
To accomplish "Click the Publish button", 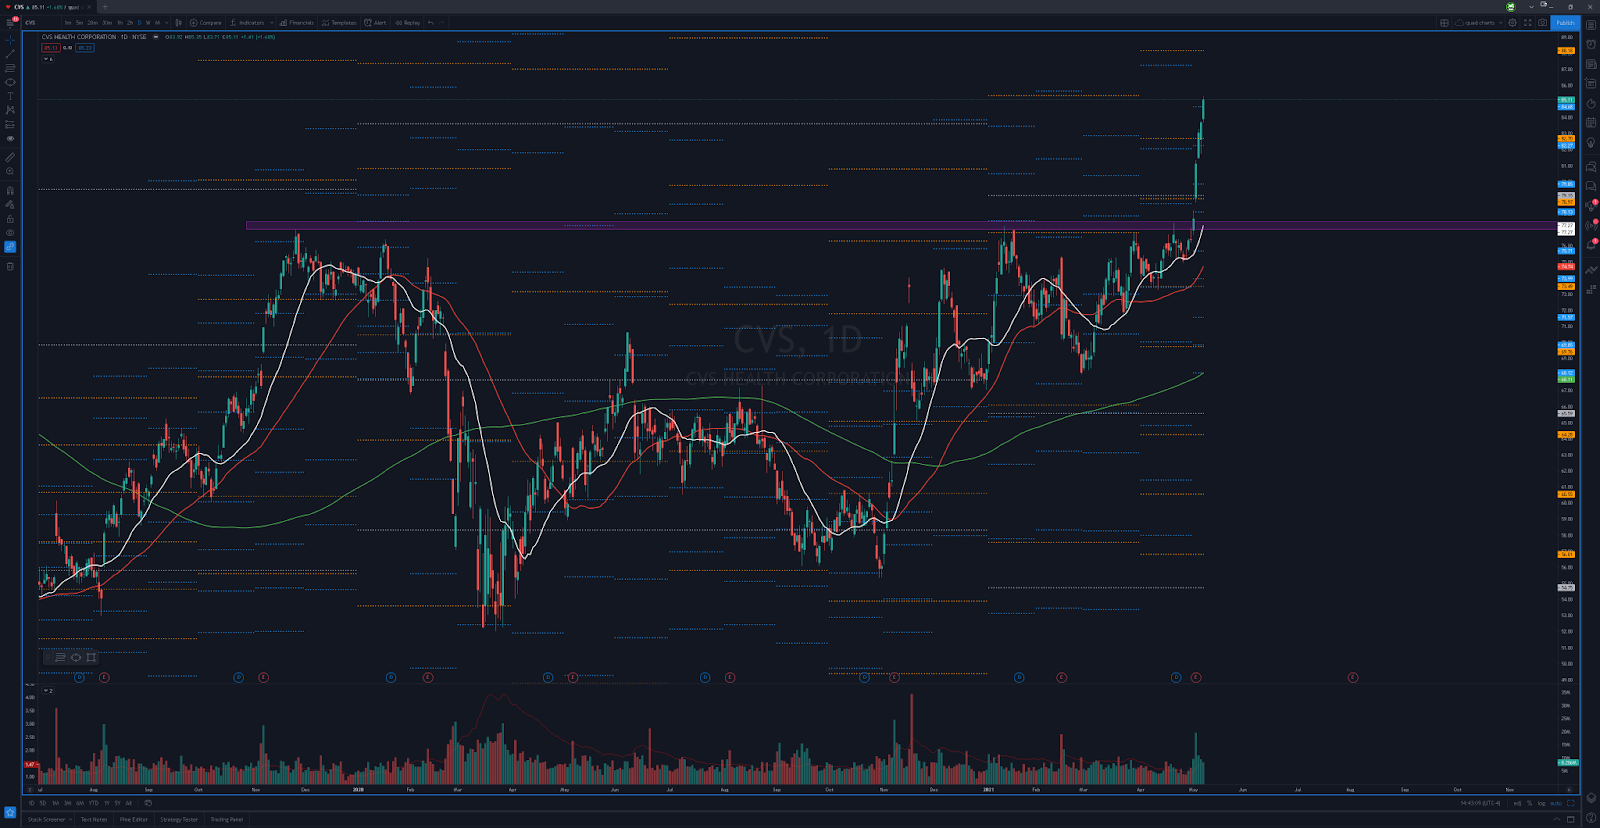I will pyautogui.click(x=1565, y=23).
